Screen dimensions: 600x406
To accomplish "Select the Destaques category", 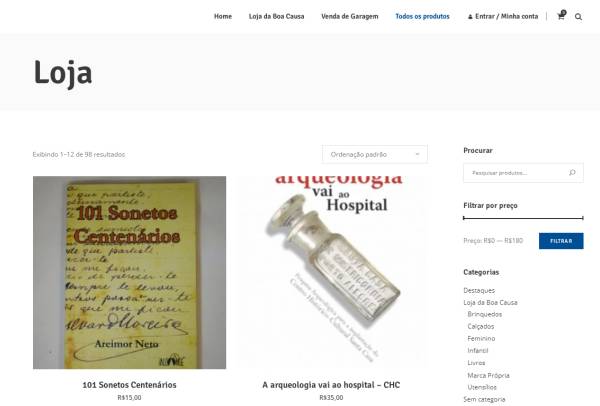I will 479,290.
